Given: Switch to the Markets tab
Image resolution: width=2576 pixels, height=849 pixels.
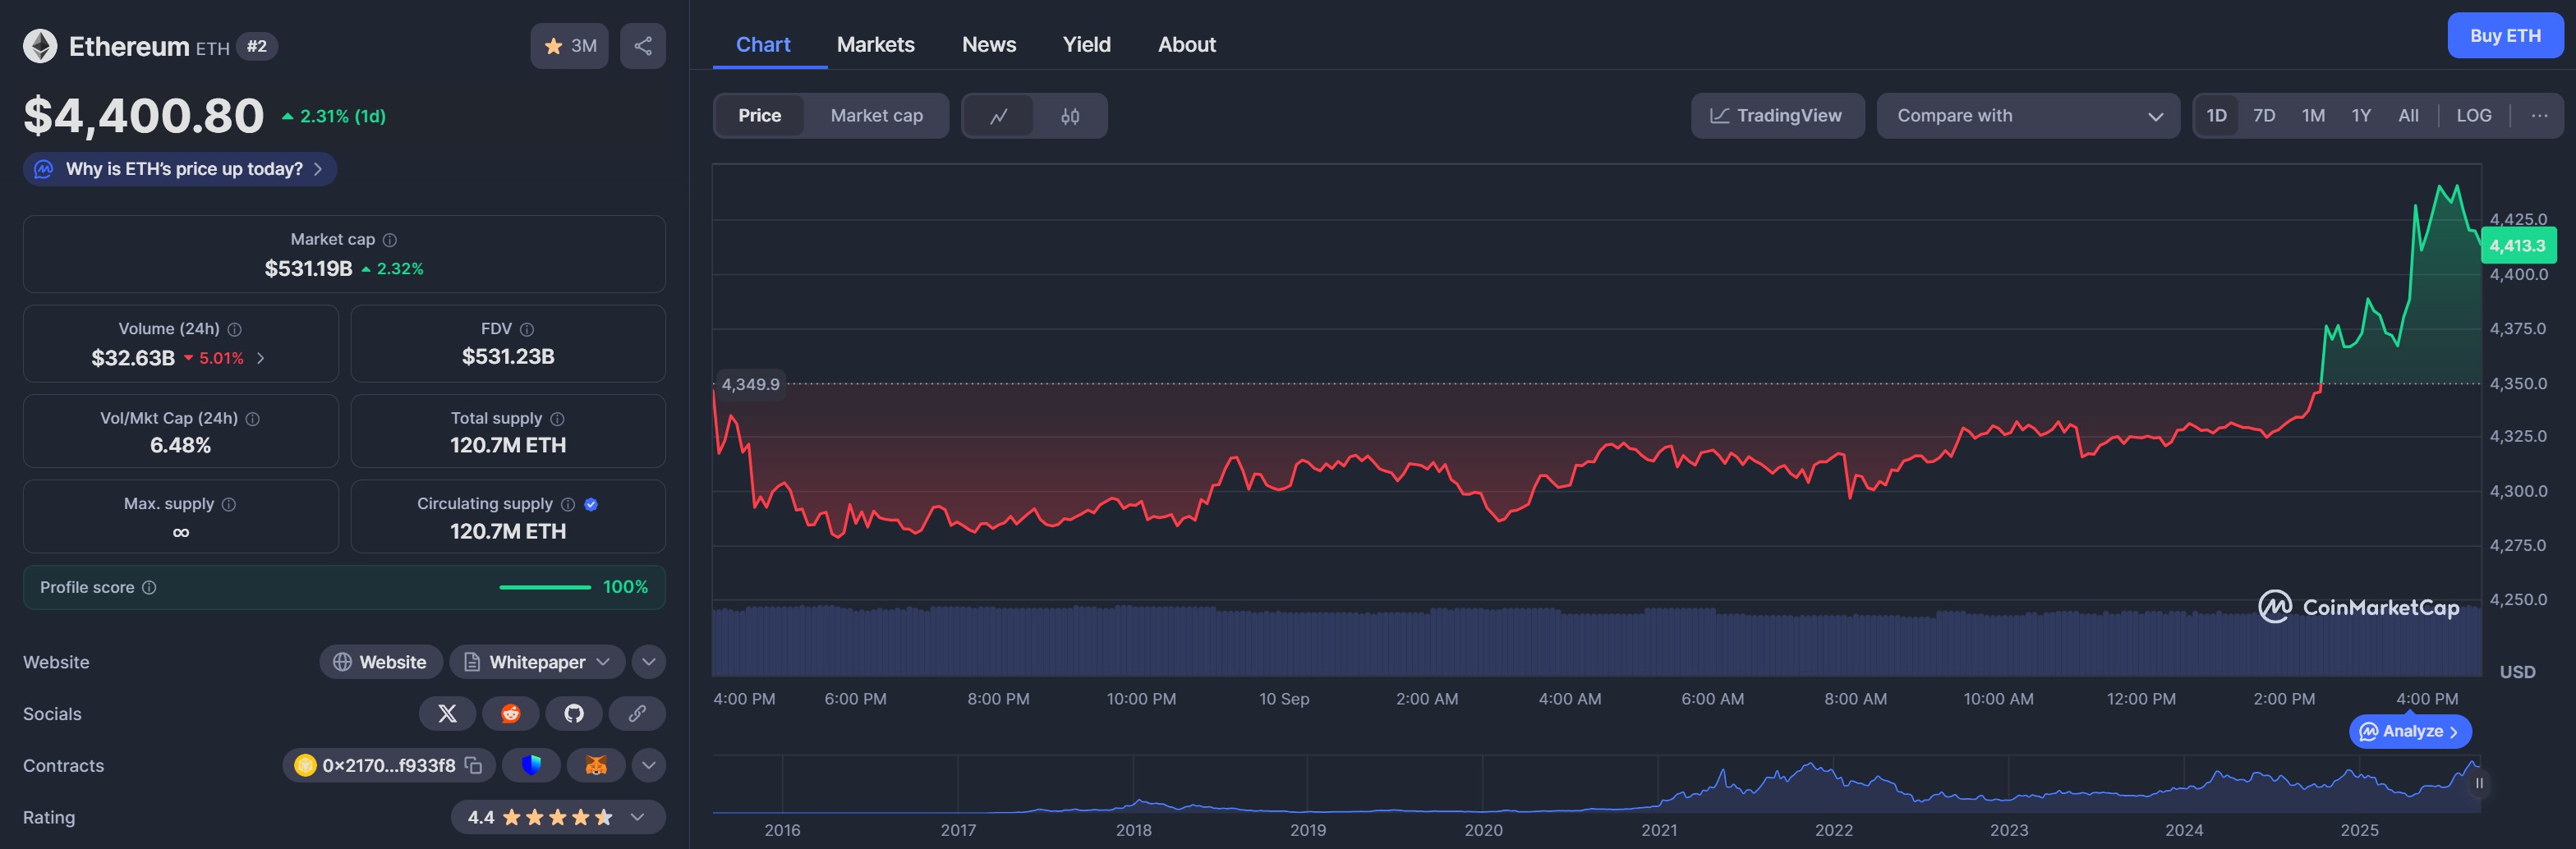Looking at the screenshot, I should coord(875,45).
